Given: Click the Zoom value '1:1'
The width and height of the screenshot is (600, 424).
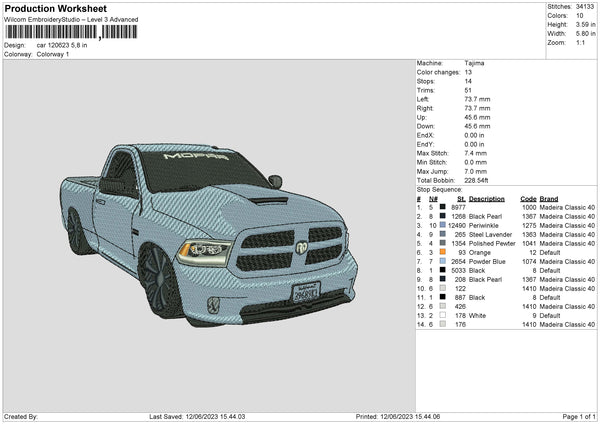Looking at the screenshot, I should [580, 42].
